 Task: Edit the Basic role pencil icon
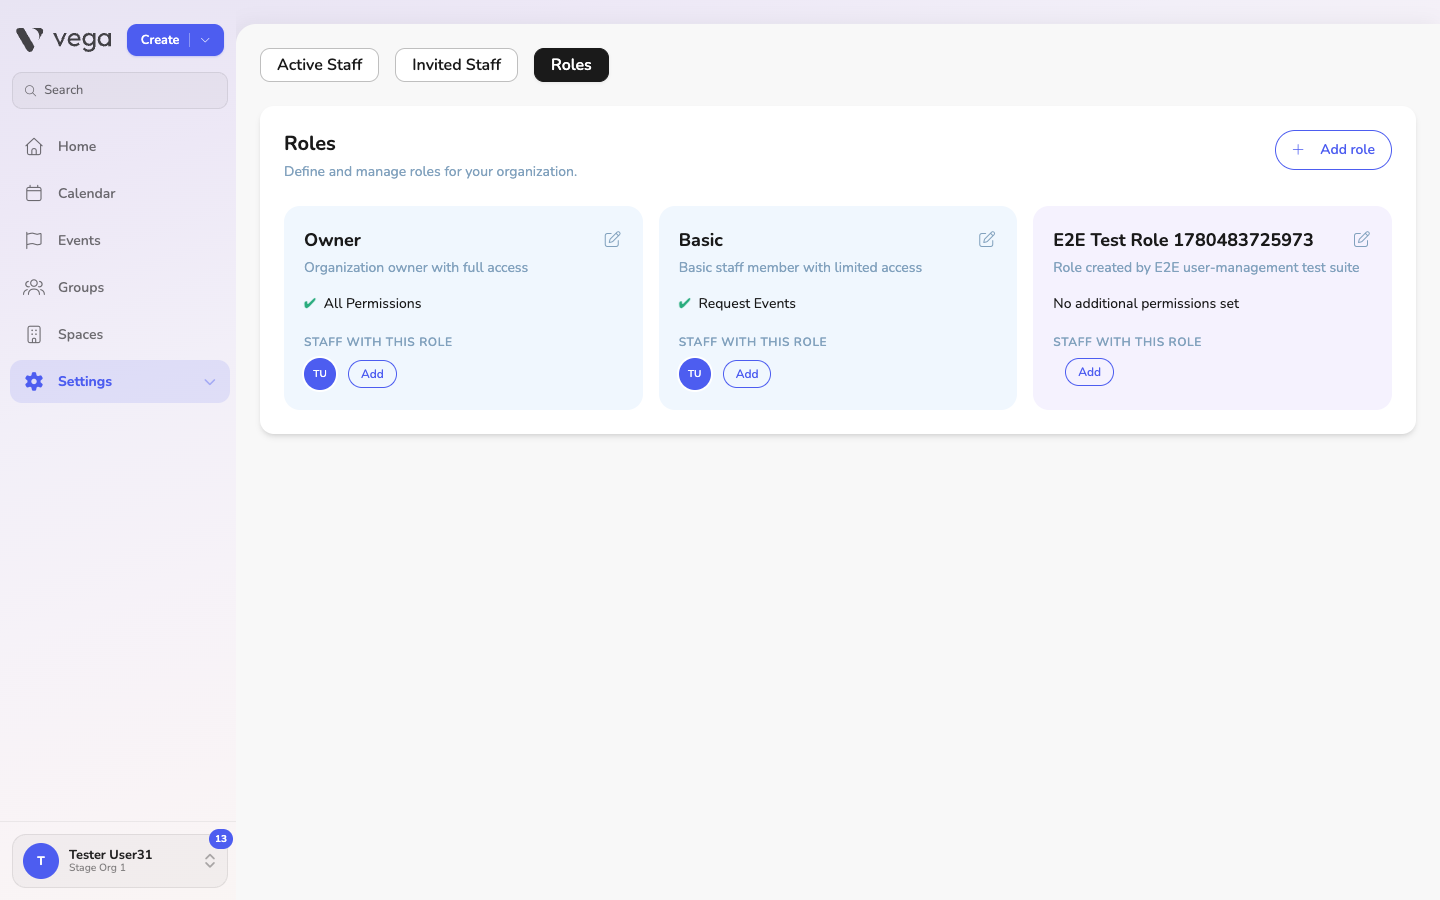[x=987, y=239]
